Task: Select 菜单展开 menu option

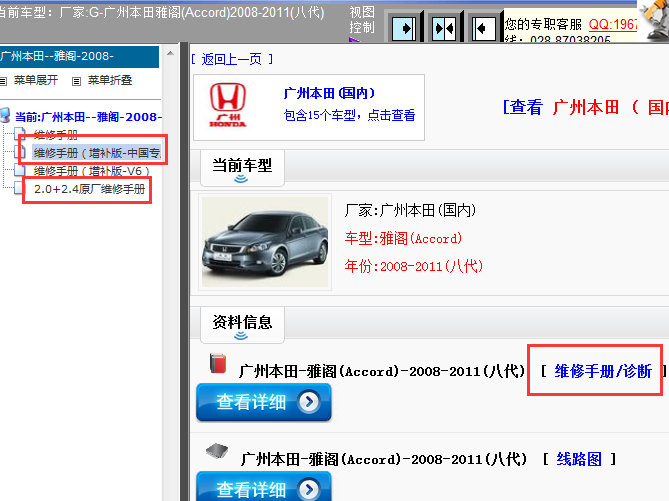Action: pos(36,80)
